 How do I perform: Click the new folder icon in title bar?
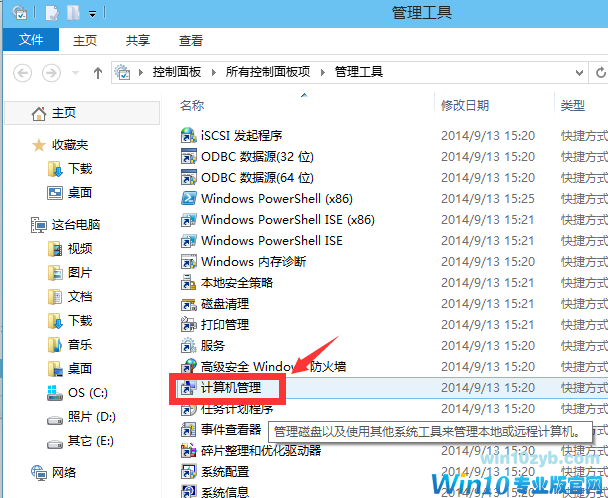coord(73,13)
